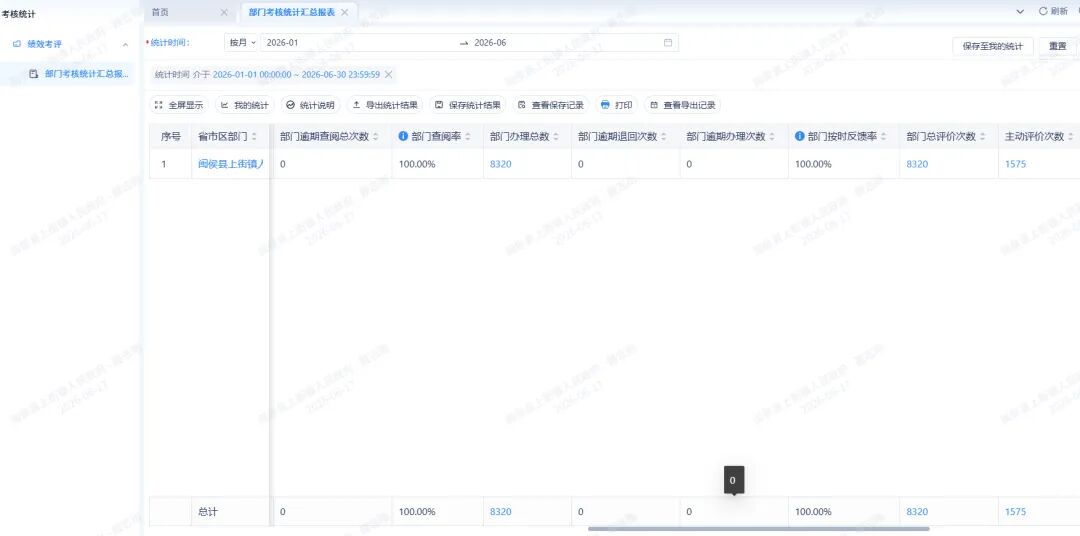Open 部门考核统计汇总报 sidebar item

86,74
